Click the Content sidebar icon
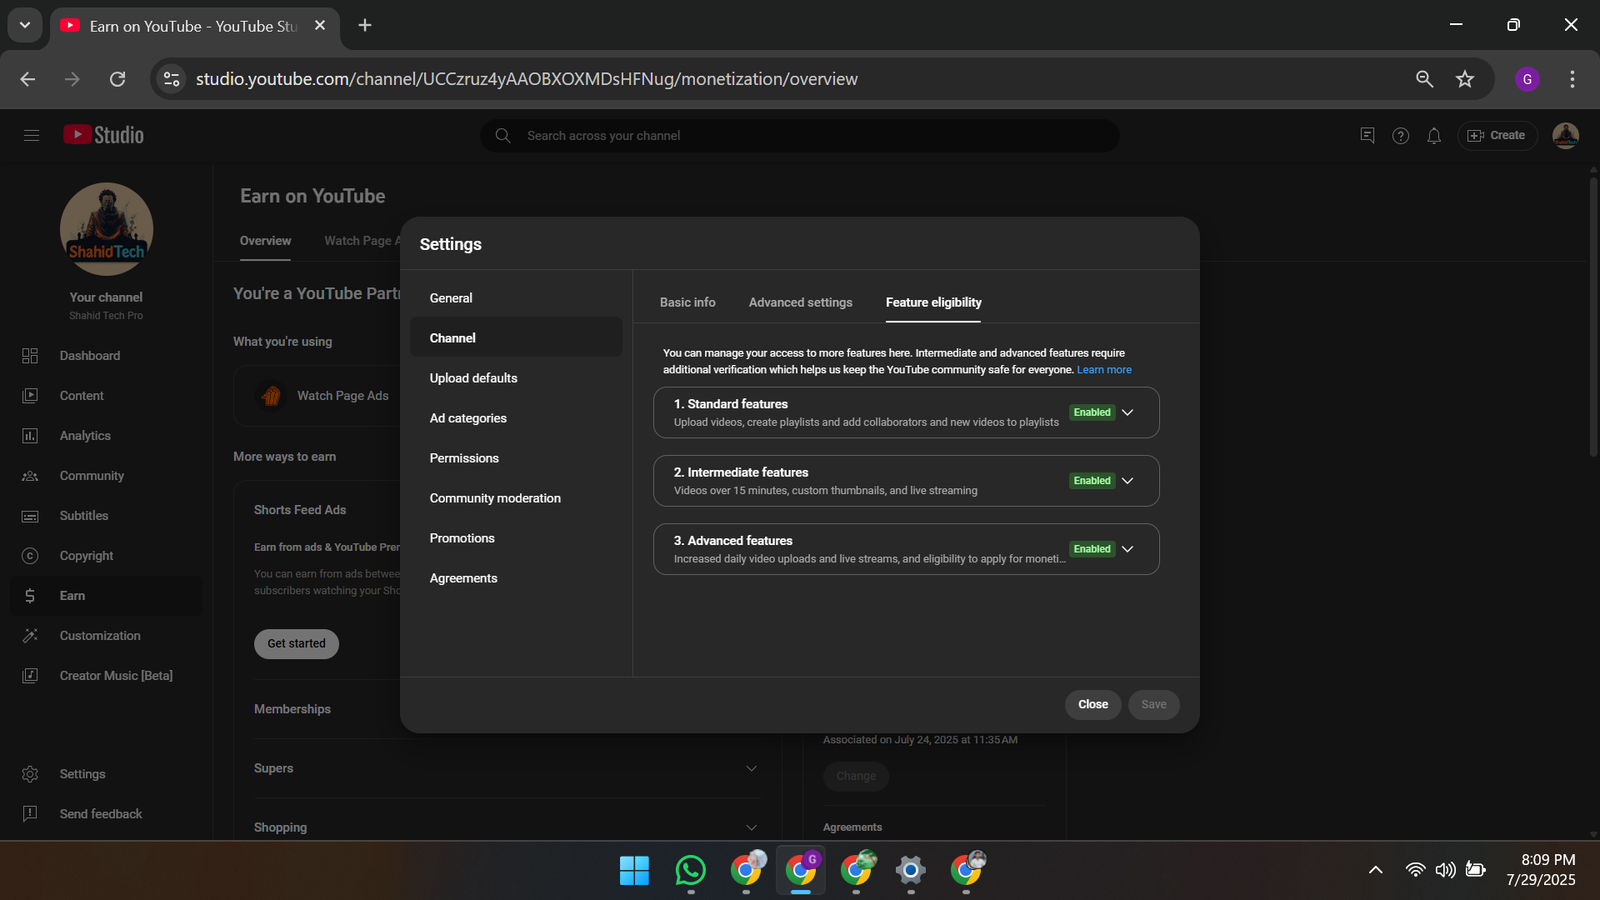1600x900 pixels. (30, 396)
